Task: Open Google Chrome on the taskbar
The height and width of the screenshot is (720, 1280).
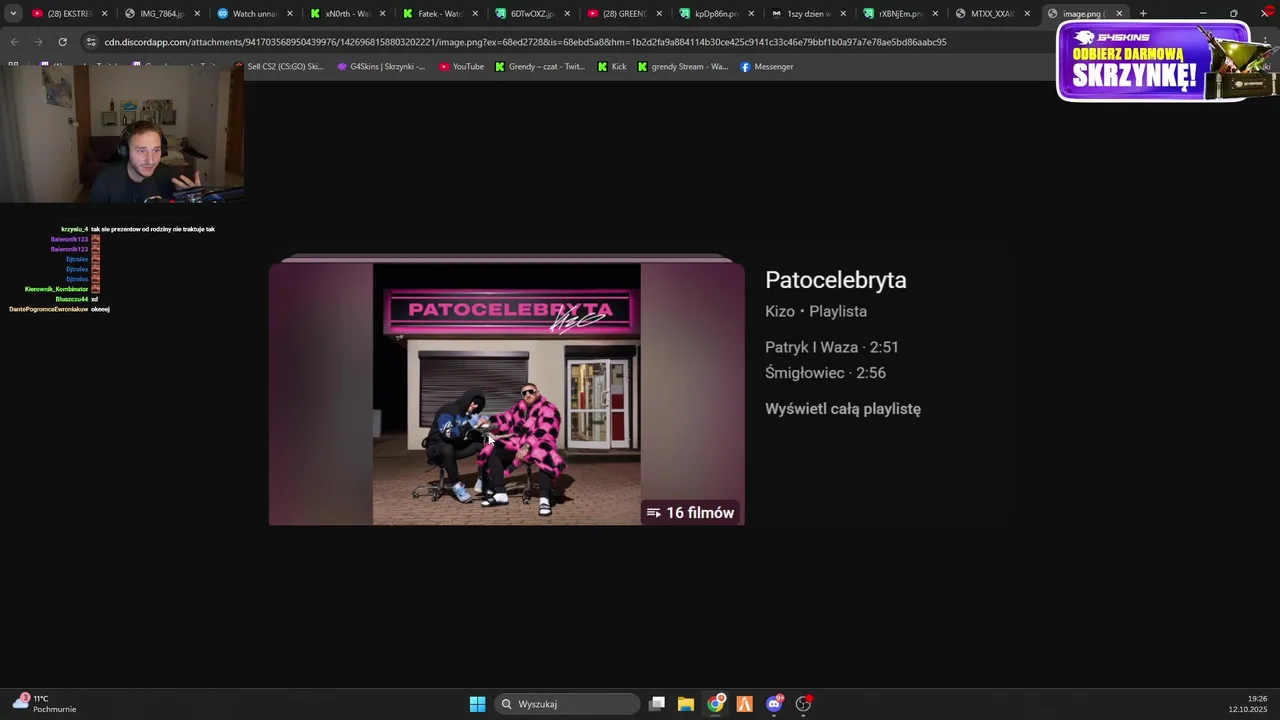Action: 716,704
